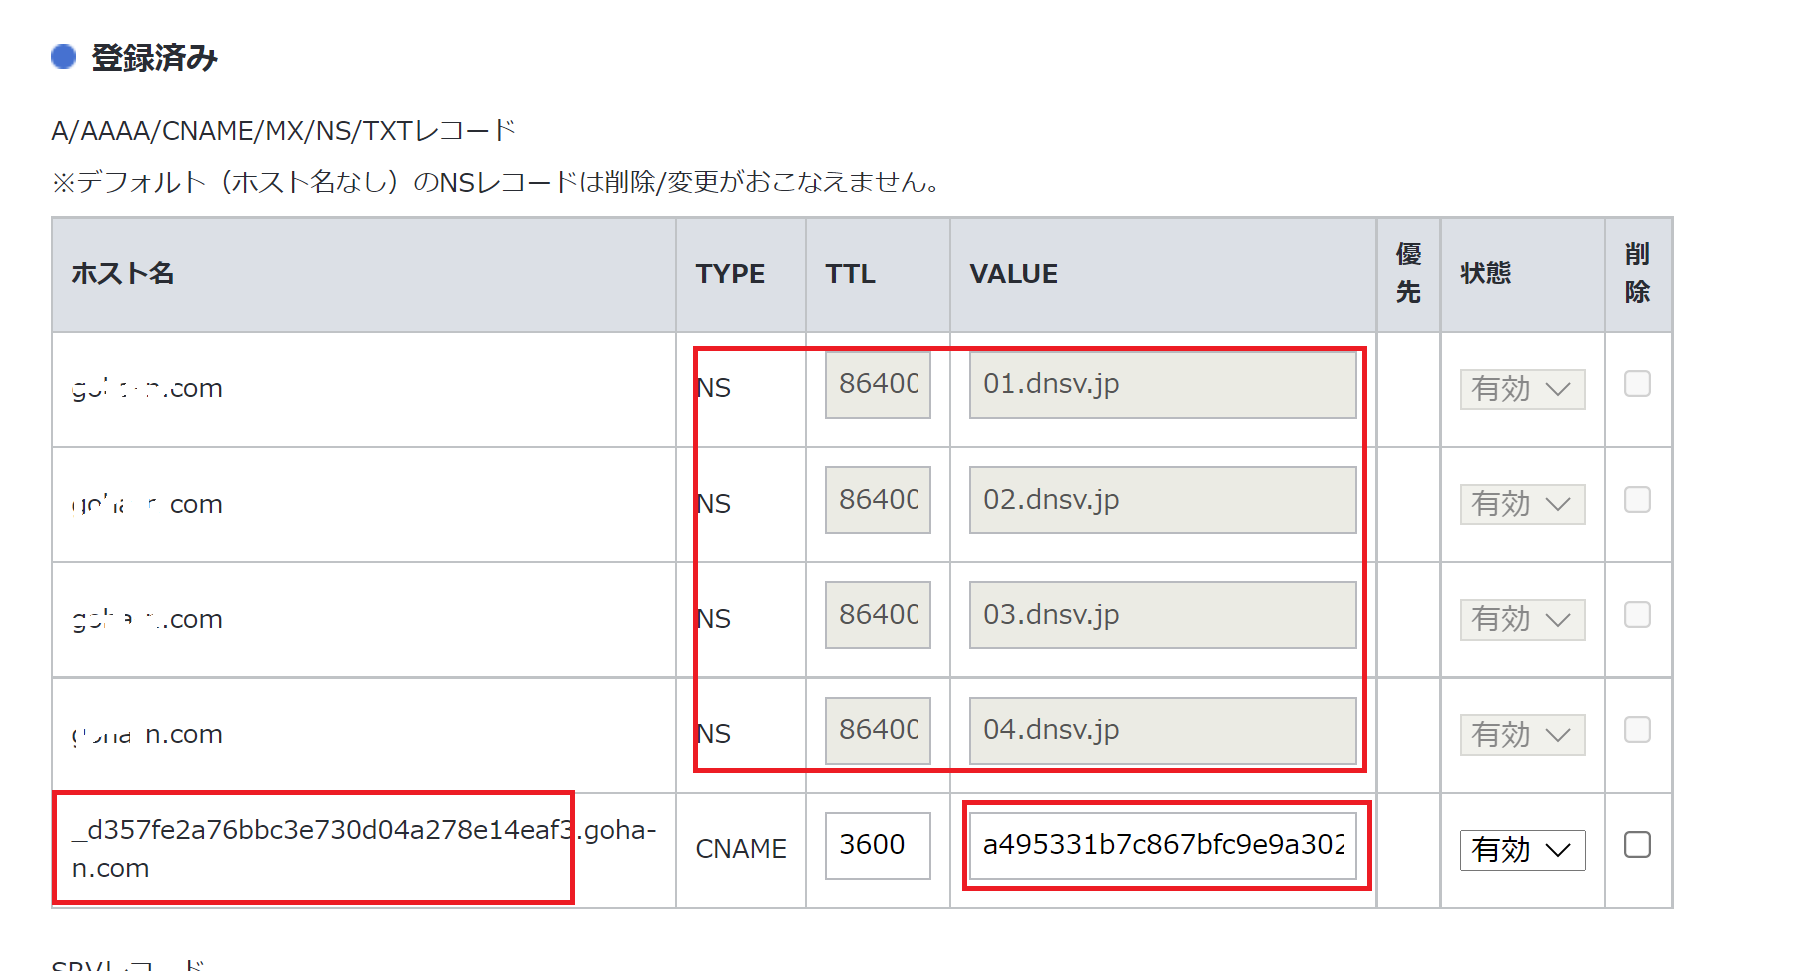Image resolution: width=1813 pixels, height=971 pixels.
Task: Click the 登録済み section heading
Action: click(154, 58)
